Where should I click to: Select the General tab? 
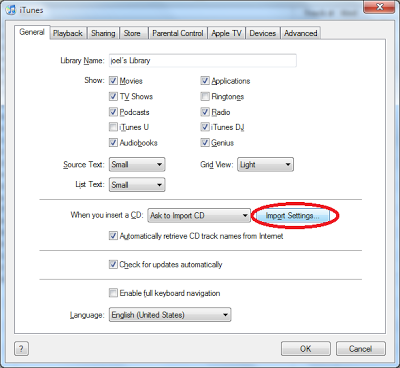click(32, 32)
